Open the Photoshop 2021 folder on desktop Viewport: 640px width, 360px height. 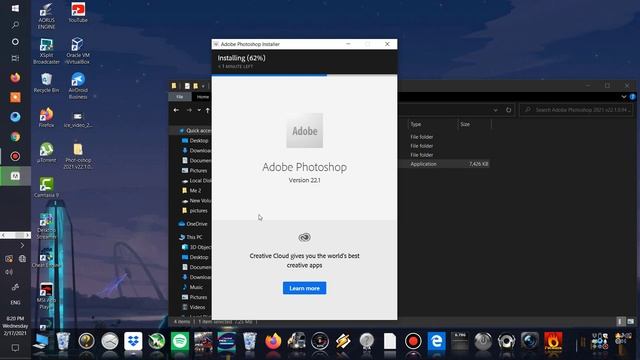pos(78,156)
